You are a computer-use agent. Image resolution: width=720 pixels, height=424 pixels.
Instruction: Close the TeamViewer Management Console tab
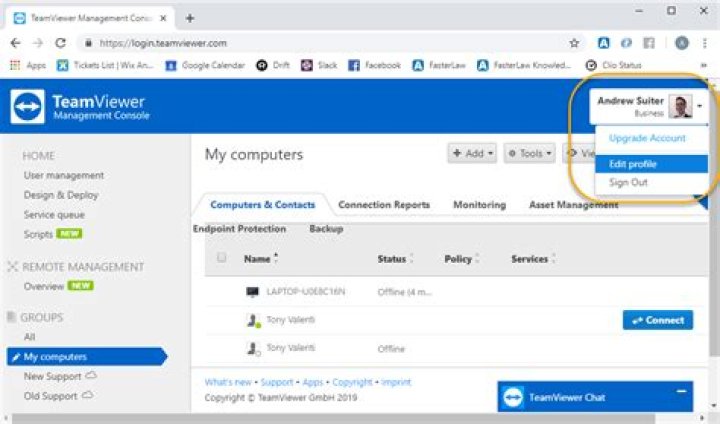[163, 18]
